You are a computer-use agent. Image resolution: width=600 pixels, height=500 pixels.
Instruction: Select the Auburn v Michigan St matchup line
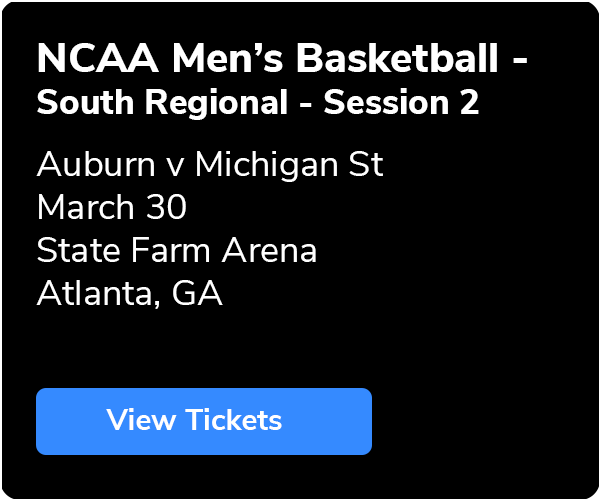(x=210, y=165)
